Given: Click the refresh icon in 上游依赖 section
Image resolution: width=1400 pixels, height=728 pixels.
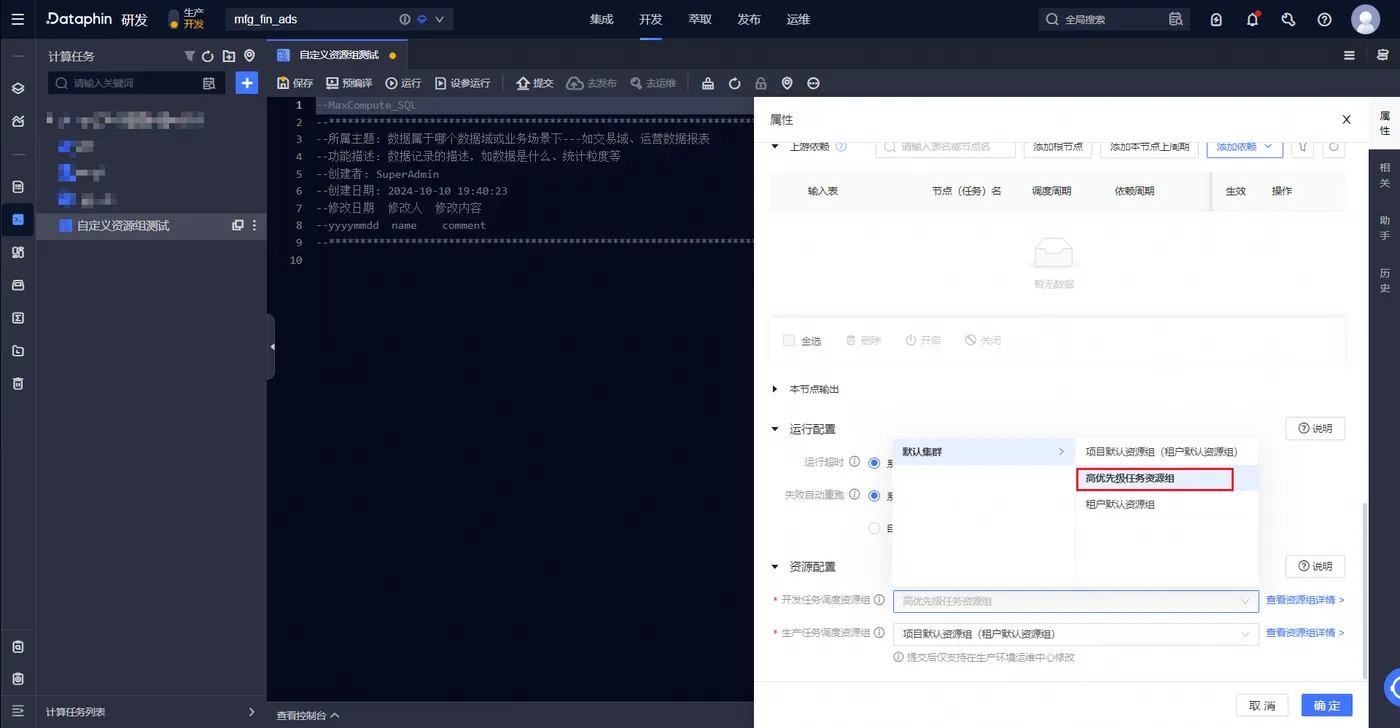Looking at the screenshot, I should point(1333,147).
